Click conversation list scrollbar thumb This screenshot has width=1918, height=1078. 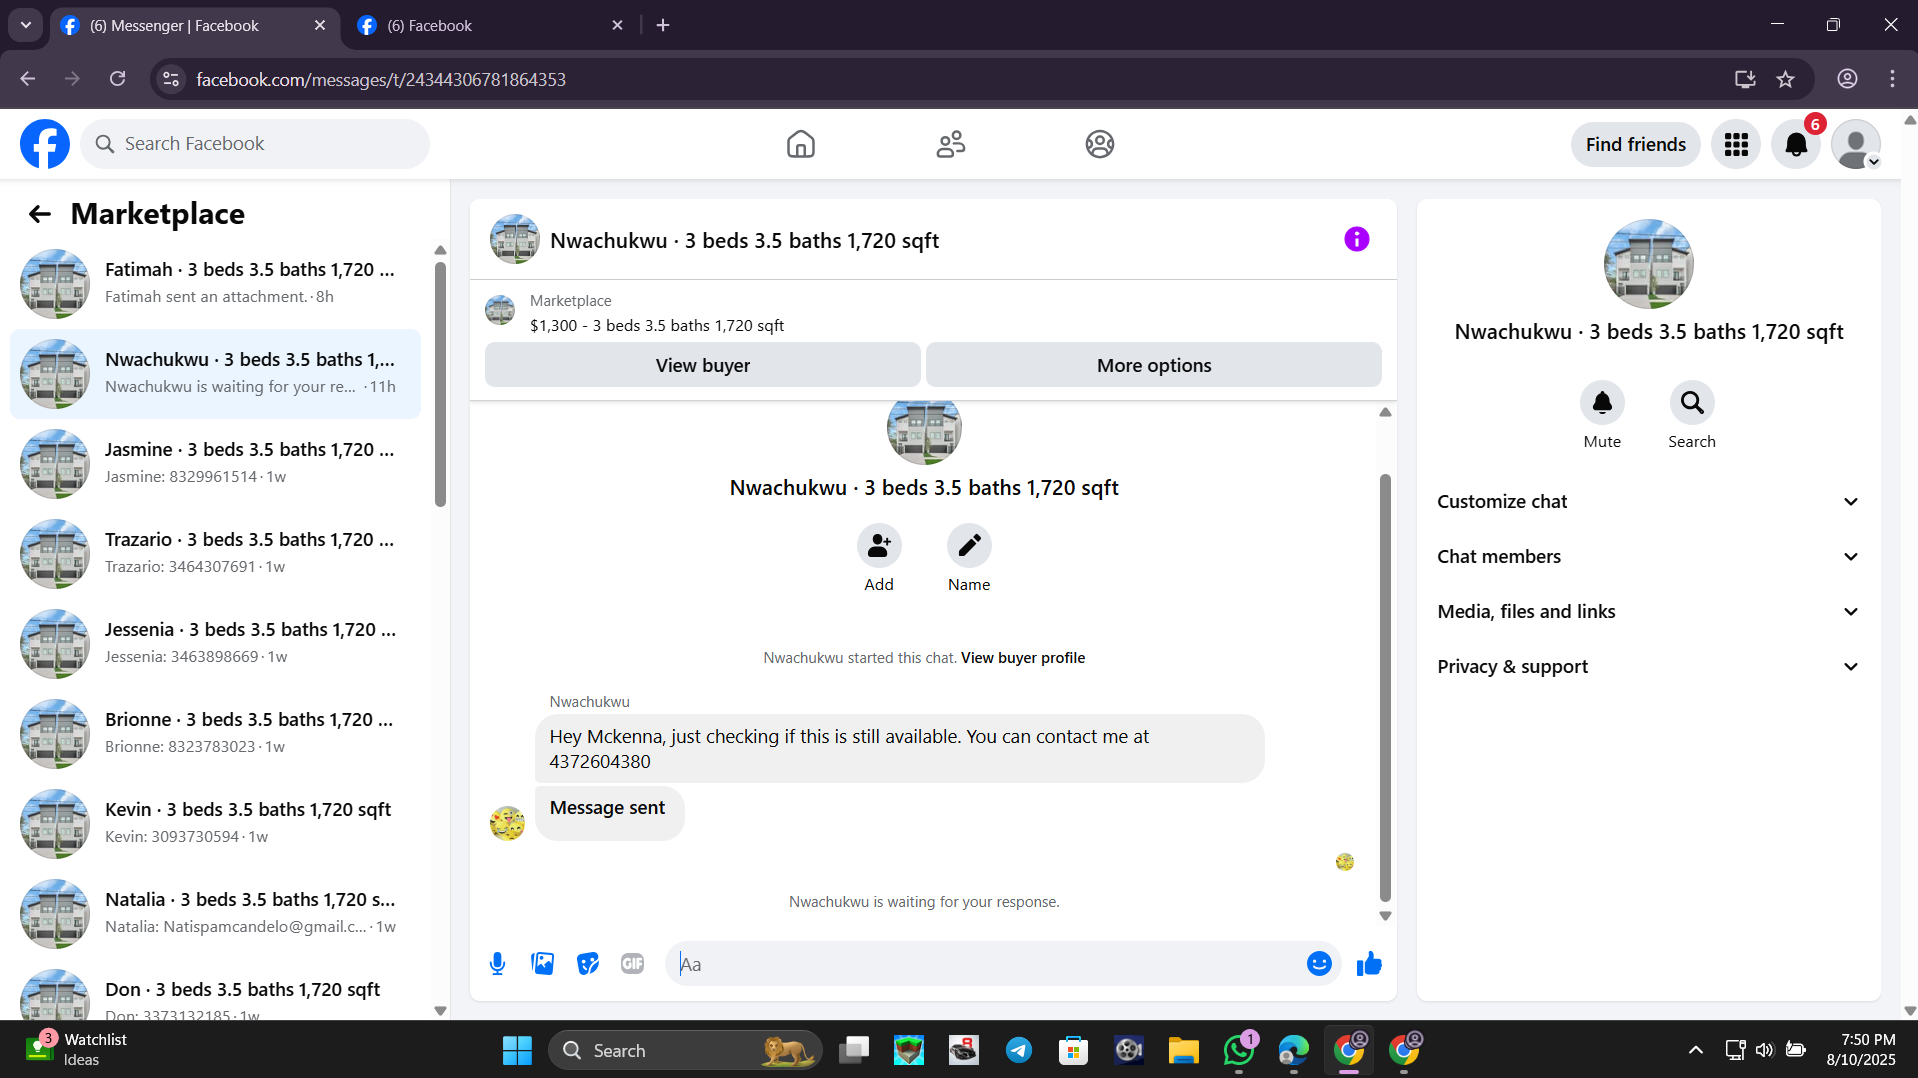click(440, 385)
